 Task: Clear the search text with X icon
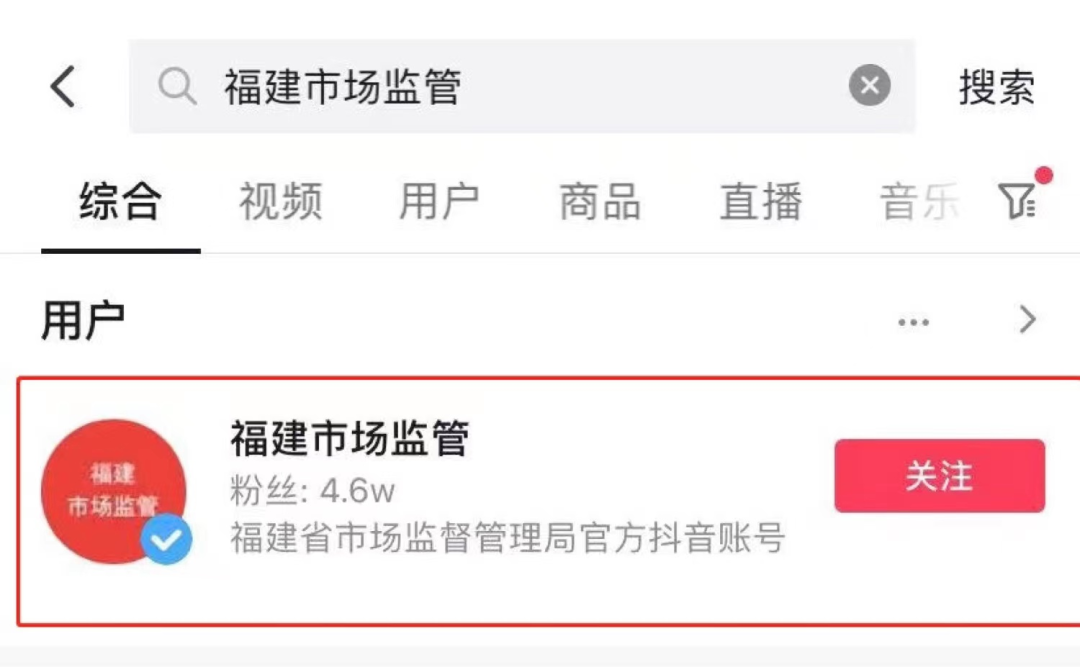coord(870,86)
